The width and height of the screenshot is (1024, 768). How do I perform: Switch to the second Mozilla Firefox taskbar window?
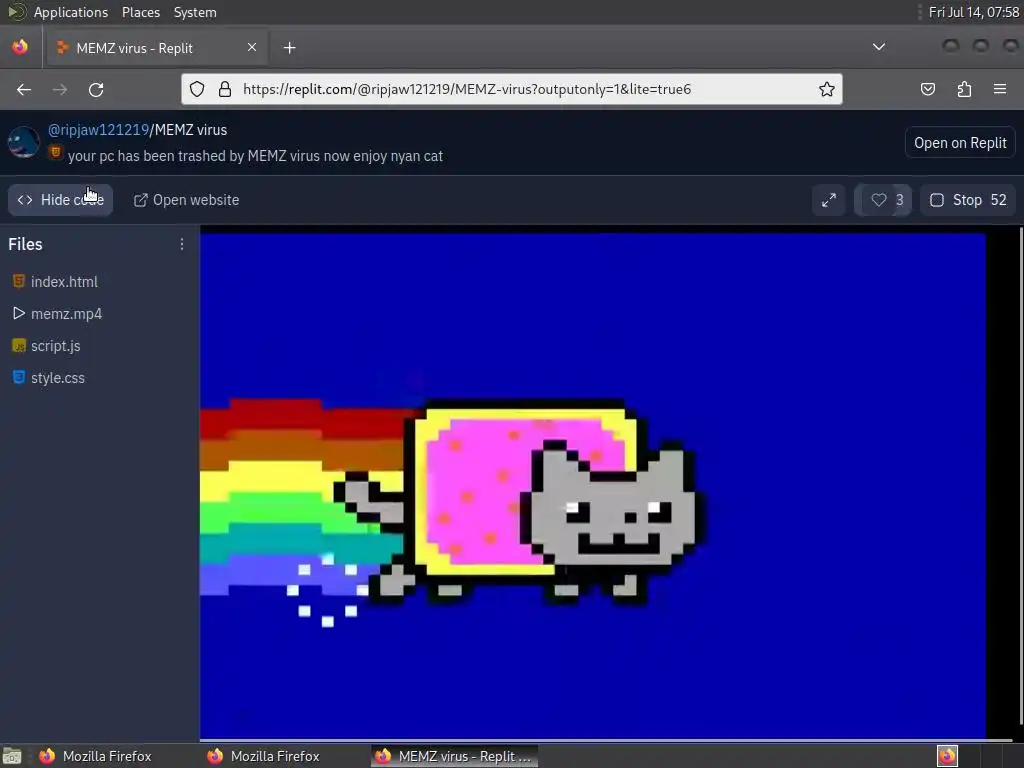click(x=263, y=756)
